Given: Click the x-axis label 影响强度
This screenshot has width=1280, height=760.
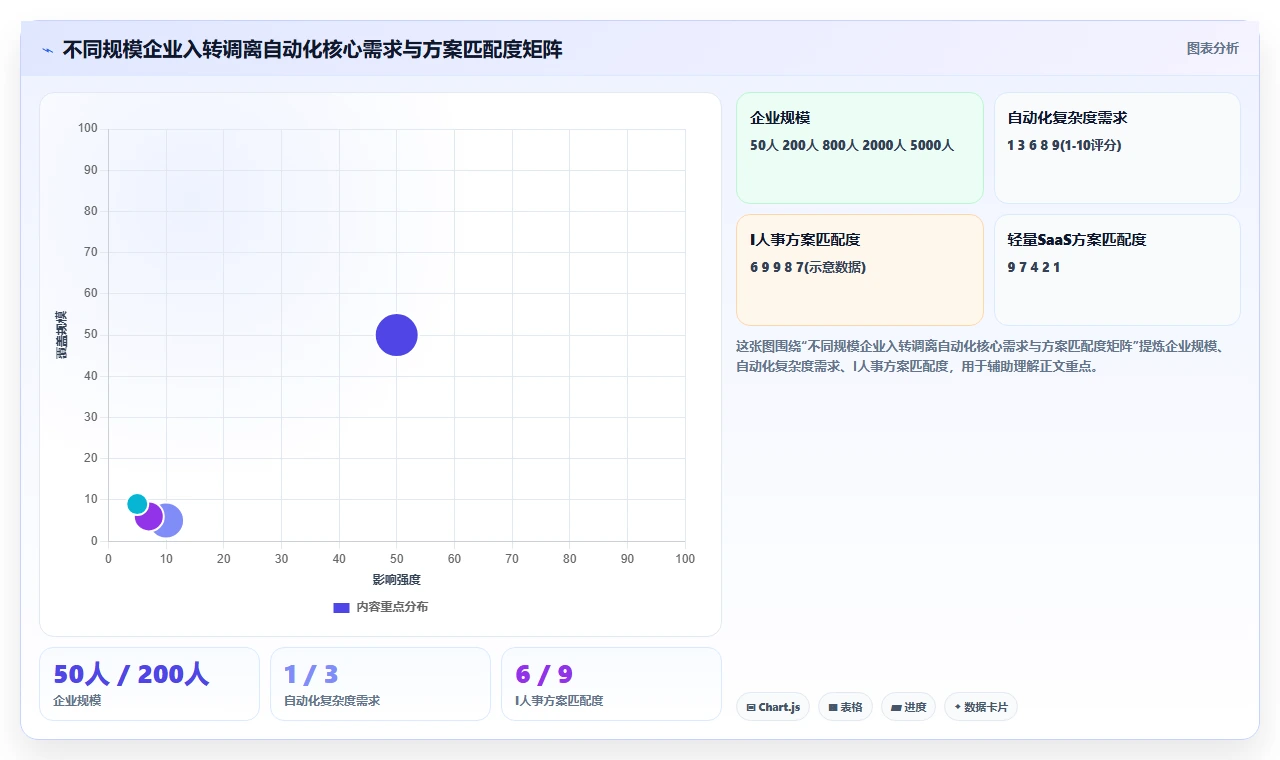Looking at the screenshot, I should pyautogui.click(x=396, y=579).
